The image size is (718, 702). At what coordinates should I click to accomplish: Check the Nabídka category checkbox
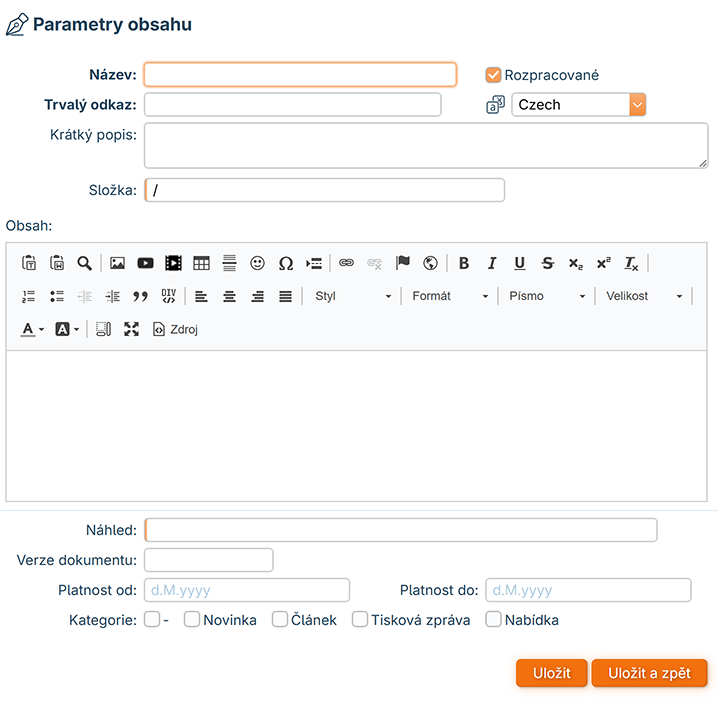pos(493,620)
